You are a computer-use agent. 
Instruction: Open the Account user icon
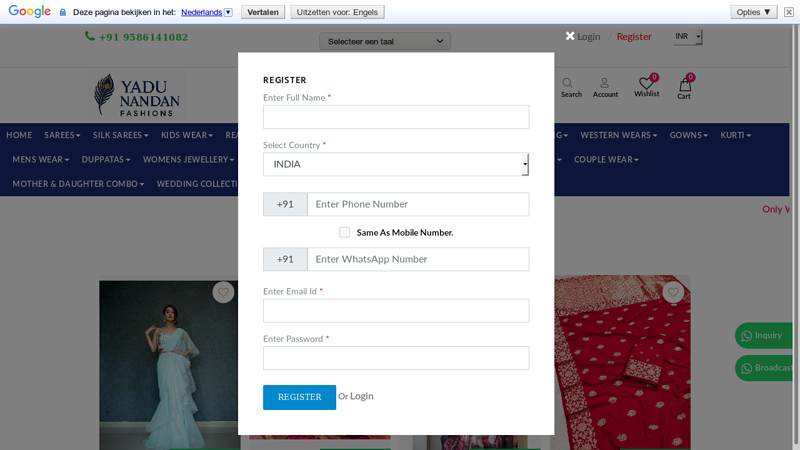[604, 83]
